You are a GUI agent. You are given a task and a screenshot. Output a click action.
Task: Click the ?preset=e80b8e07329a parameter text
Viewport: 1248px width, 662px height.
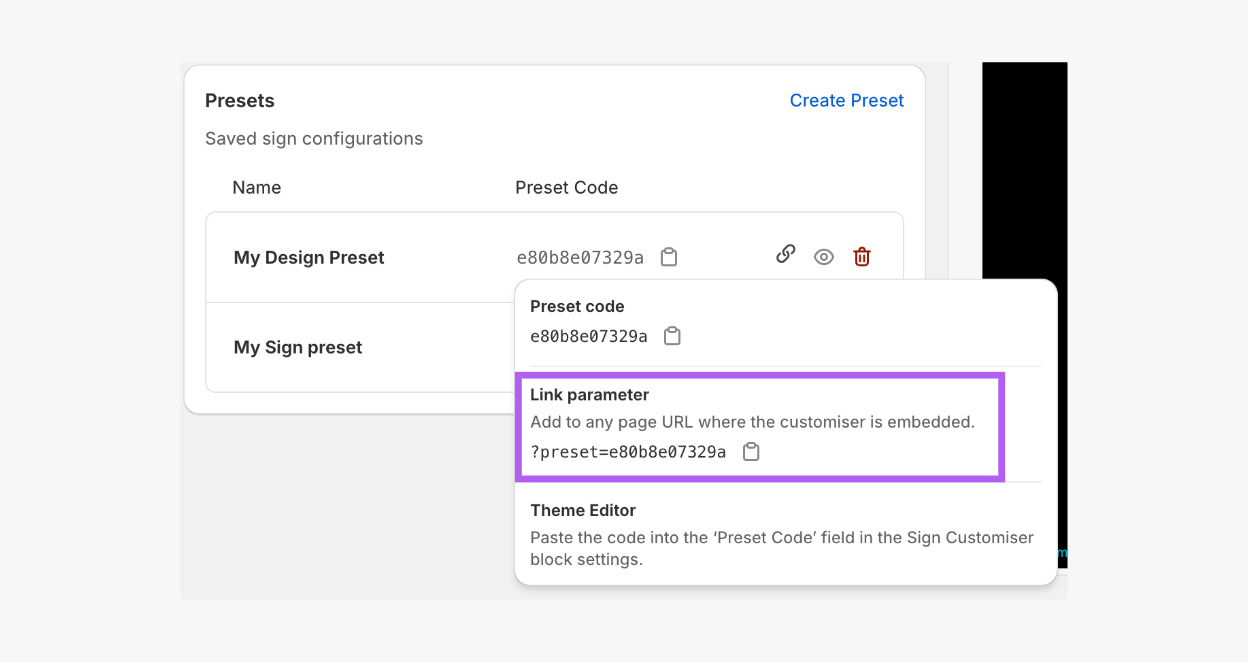[x=628, y=452]
